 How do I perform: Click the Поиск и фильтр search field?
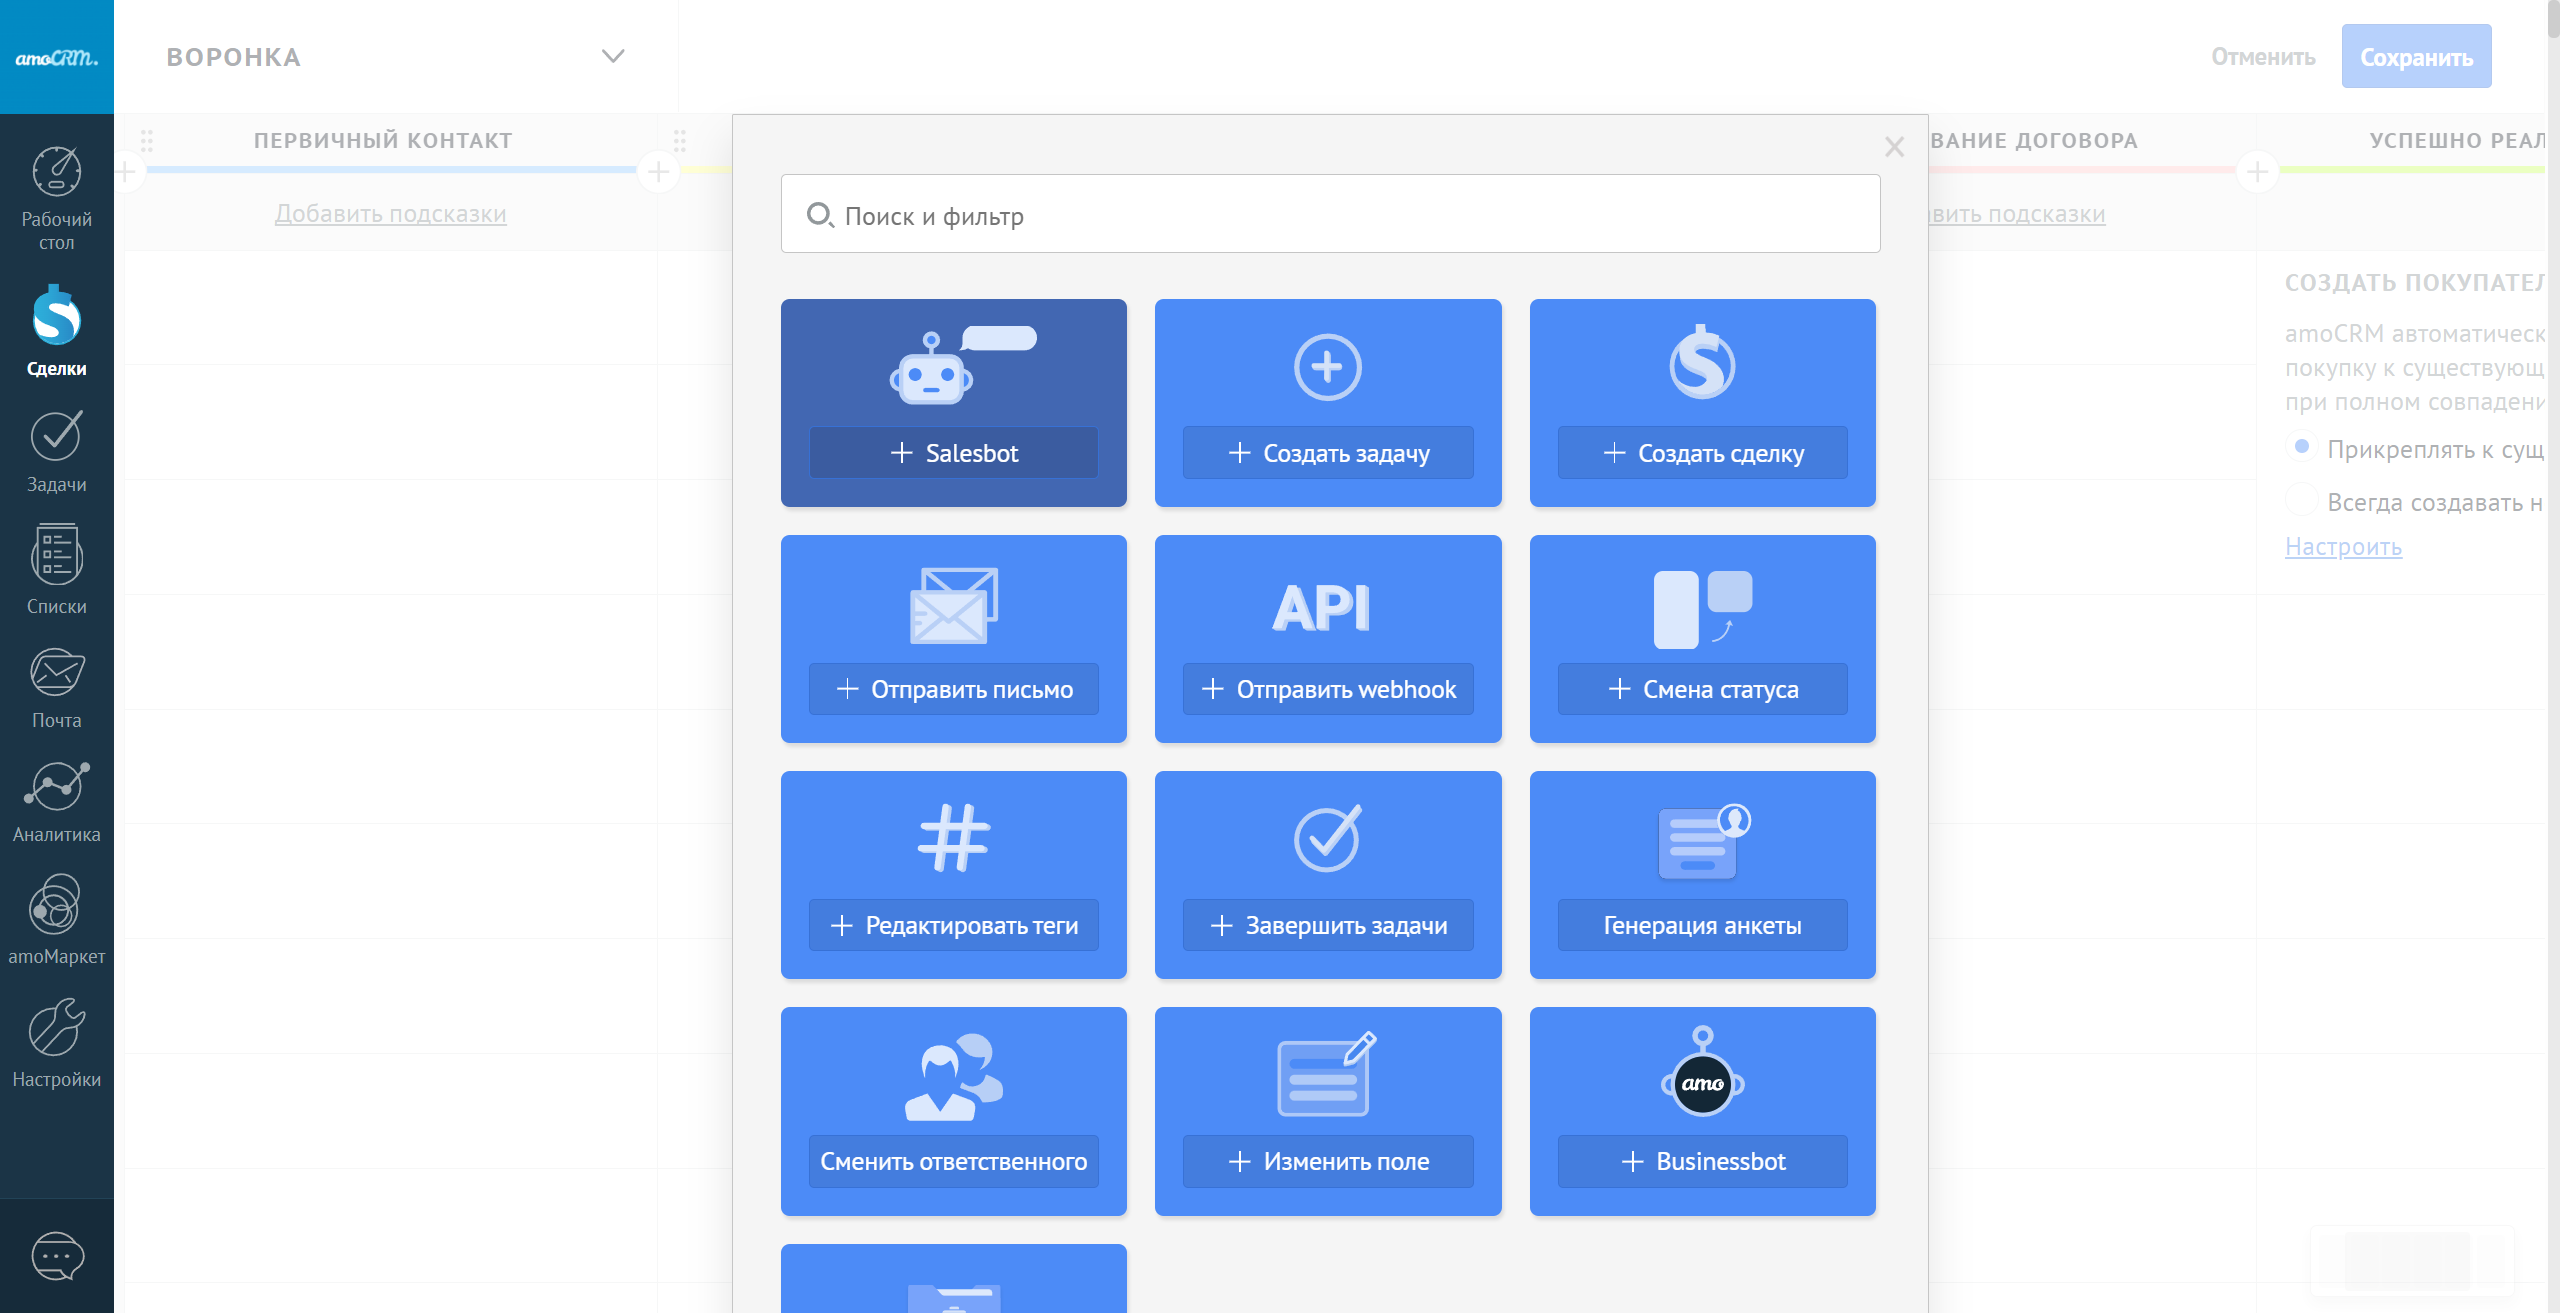[x=1330, y=215]
